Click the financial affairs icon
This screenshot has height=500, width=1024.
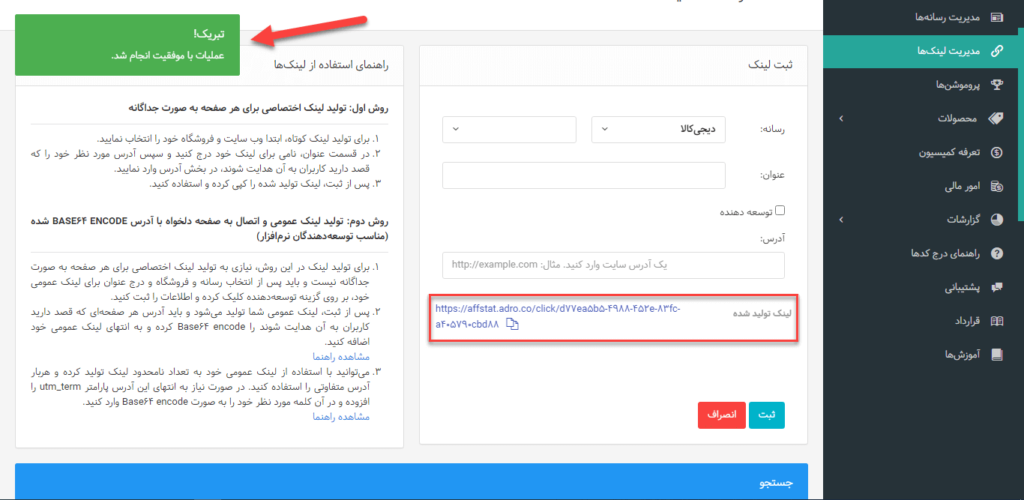[997, 186]
